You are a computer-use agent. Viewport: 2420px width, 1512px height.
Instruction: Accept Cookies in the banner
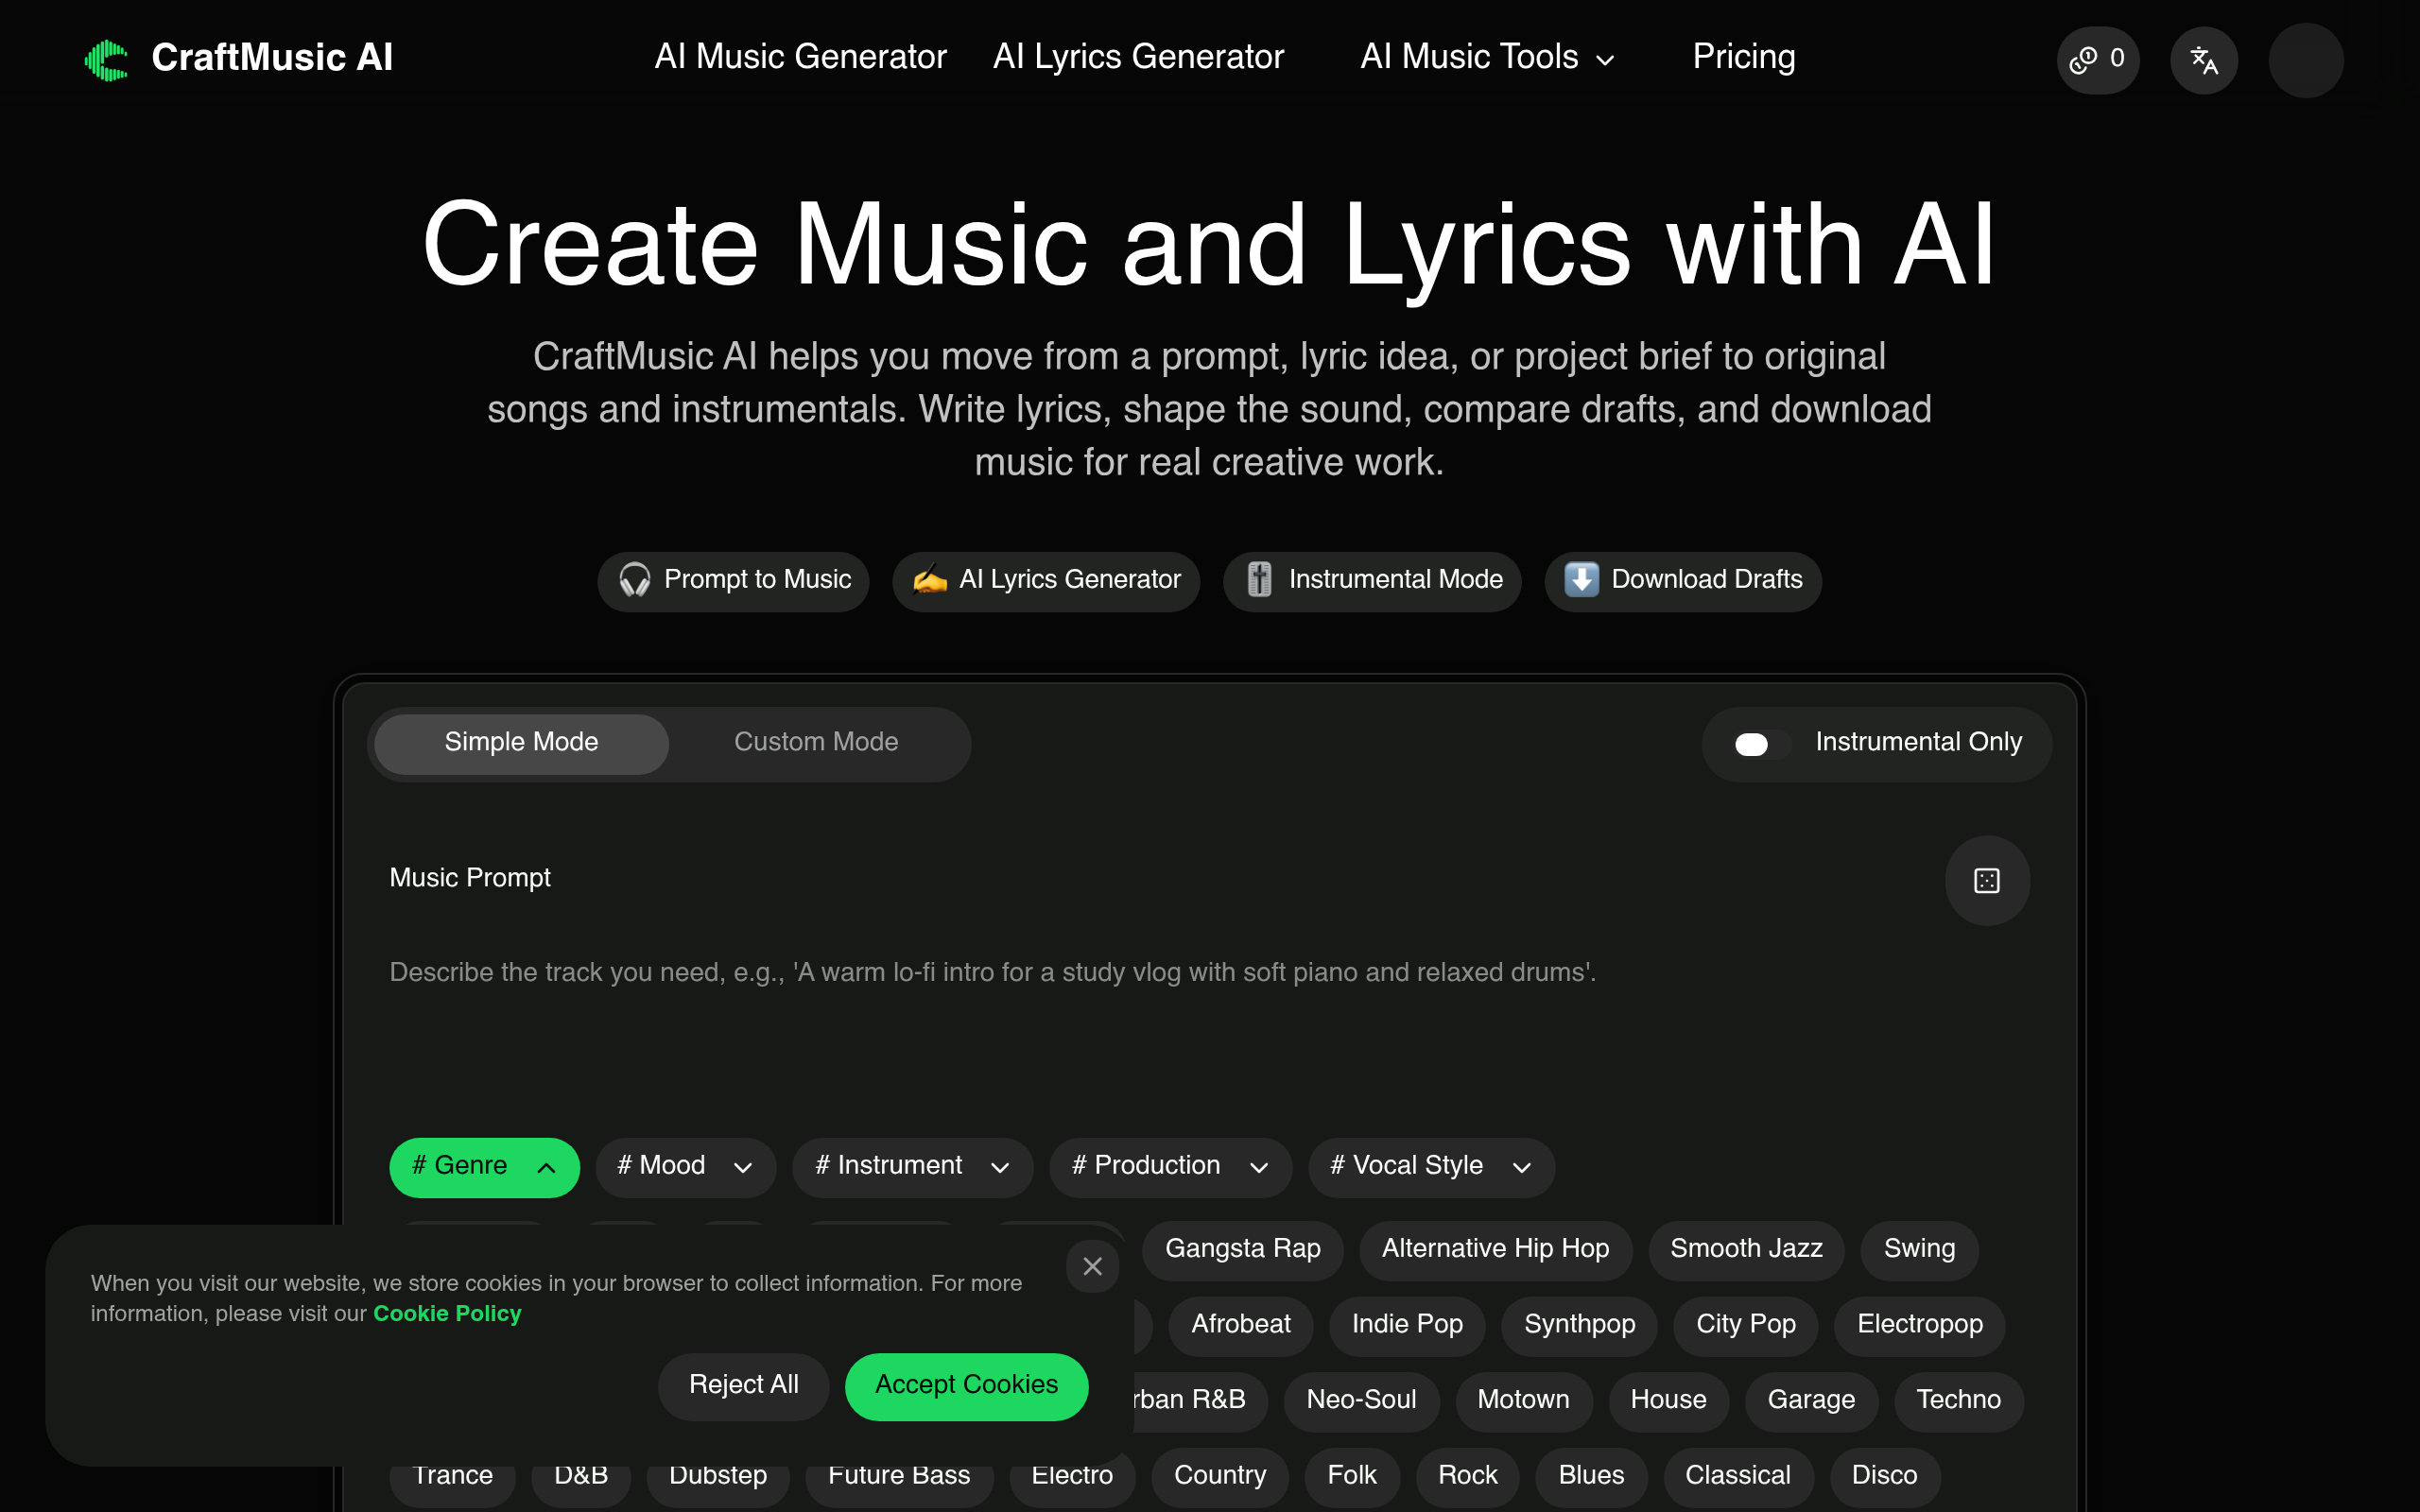[966, 1386]
